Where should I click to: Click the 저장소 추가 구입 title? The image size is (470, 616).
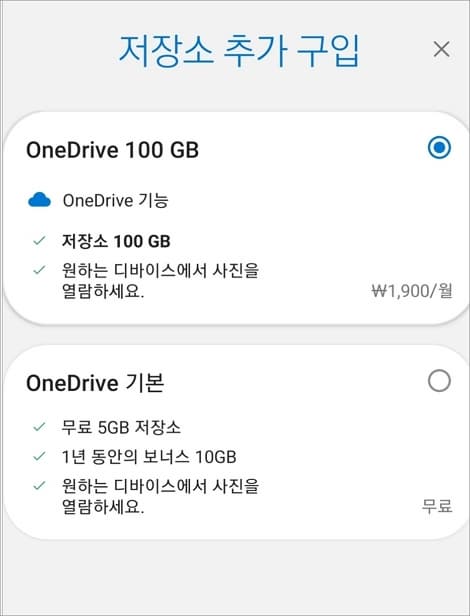pyautogui.click(x=239, y=52)
